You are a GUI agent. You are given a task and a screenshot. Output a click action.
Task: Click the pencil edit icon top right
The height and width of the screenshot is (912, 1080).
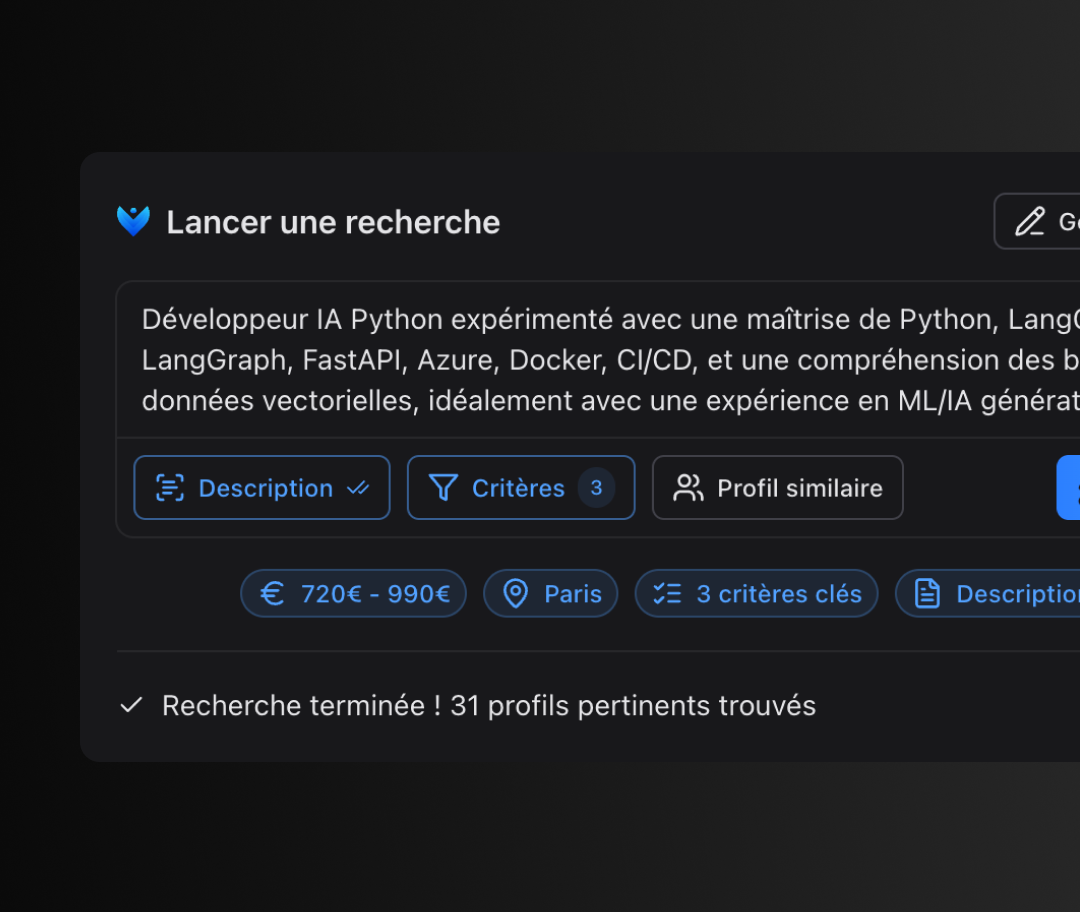point(1029,221)
